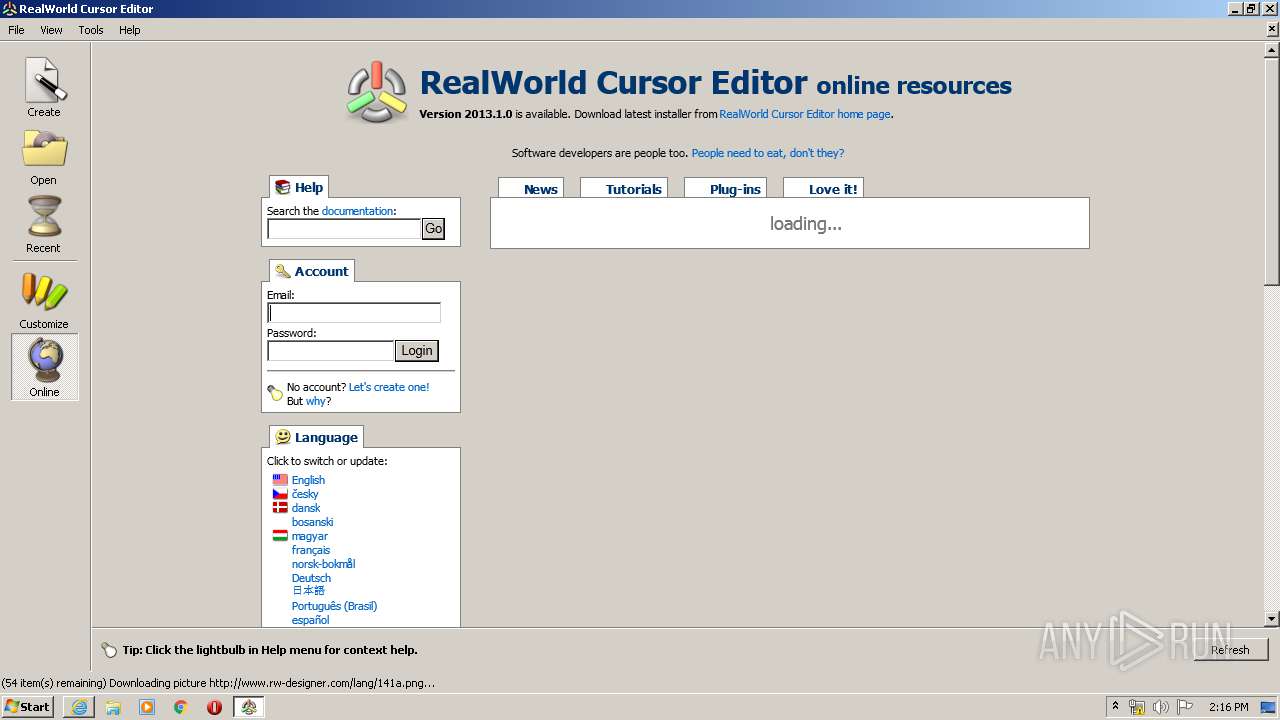Click the English US flag icon
Screen dimensions: 1280x720
coord(280,480)
